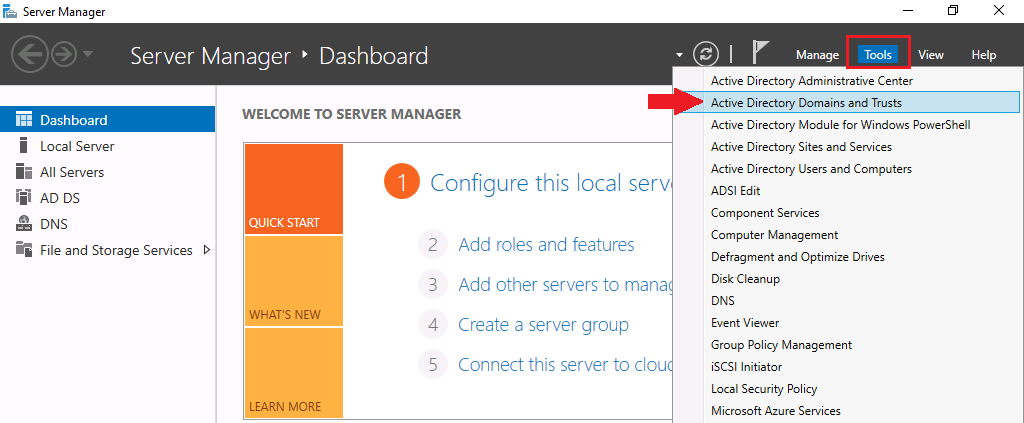Click the QUICK START tile
The height and width of the screenshot is (423, 1024).
(x=294, y=189)
